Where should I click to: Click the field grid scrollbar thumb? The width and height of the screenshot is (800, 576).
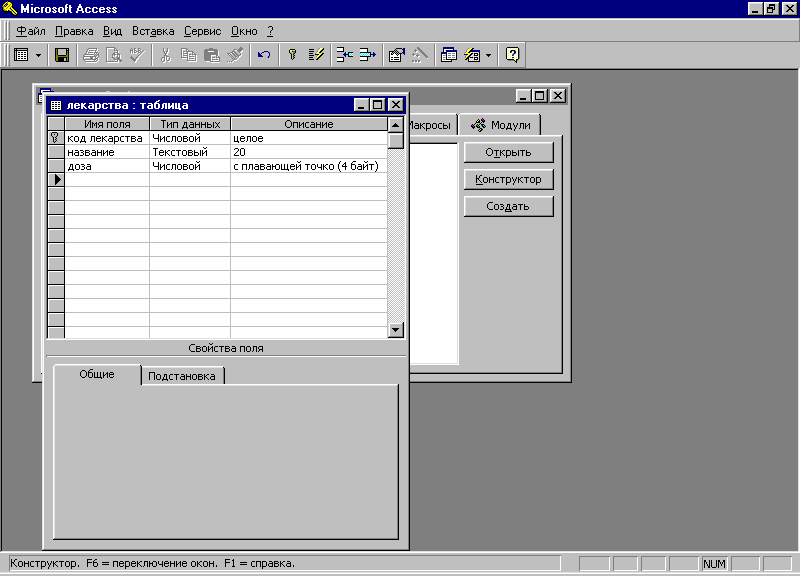(395, 140)
